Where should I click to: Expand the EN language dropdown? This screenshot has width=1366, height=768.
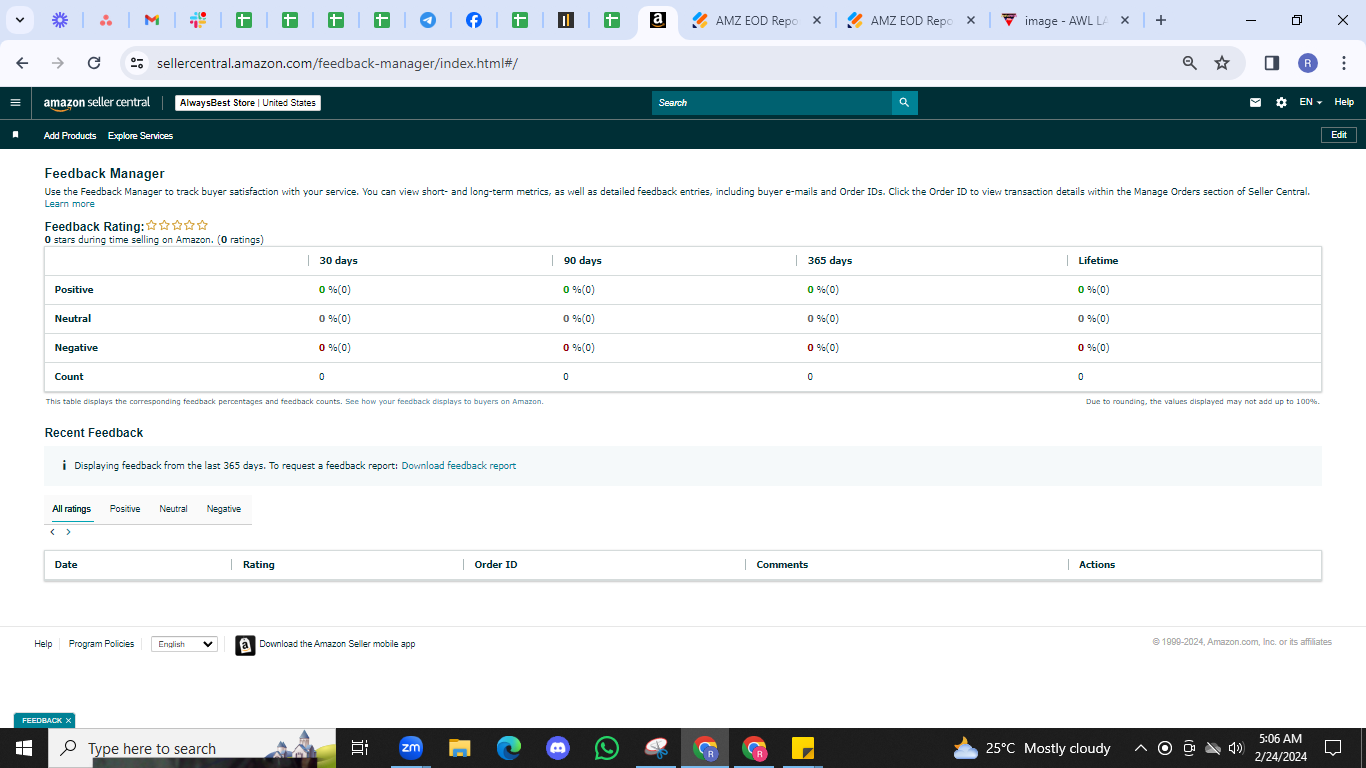(1310, 102)
